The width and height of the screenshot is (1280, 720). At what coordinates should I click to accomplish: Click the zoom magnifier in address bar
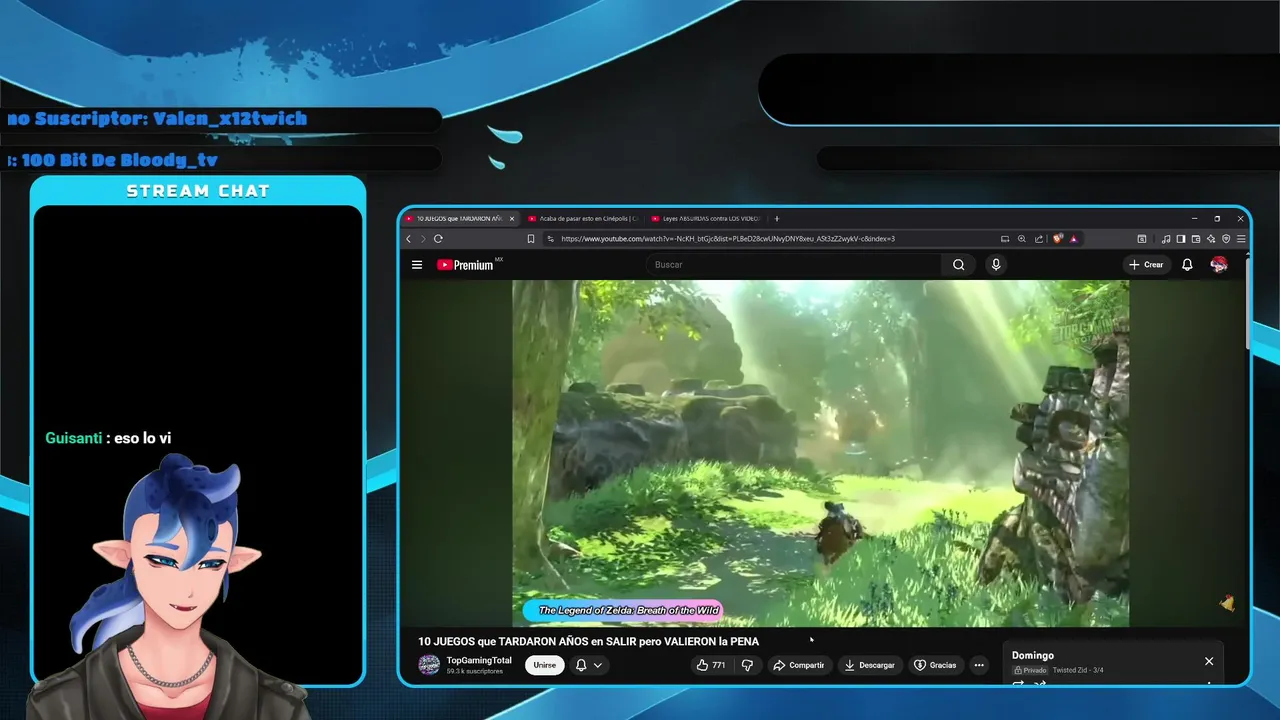pyautogui.click(x=1022, y=239)
